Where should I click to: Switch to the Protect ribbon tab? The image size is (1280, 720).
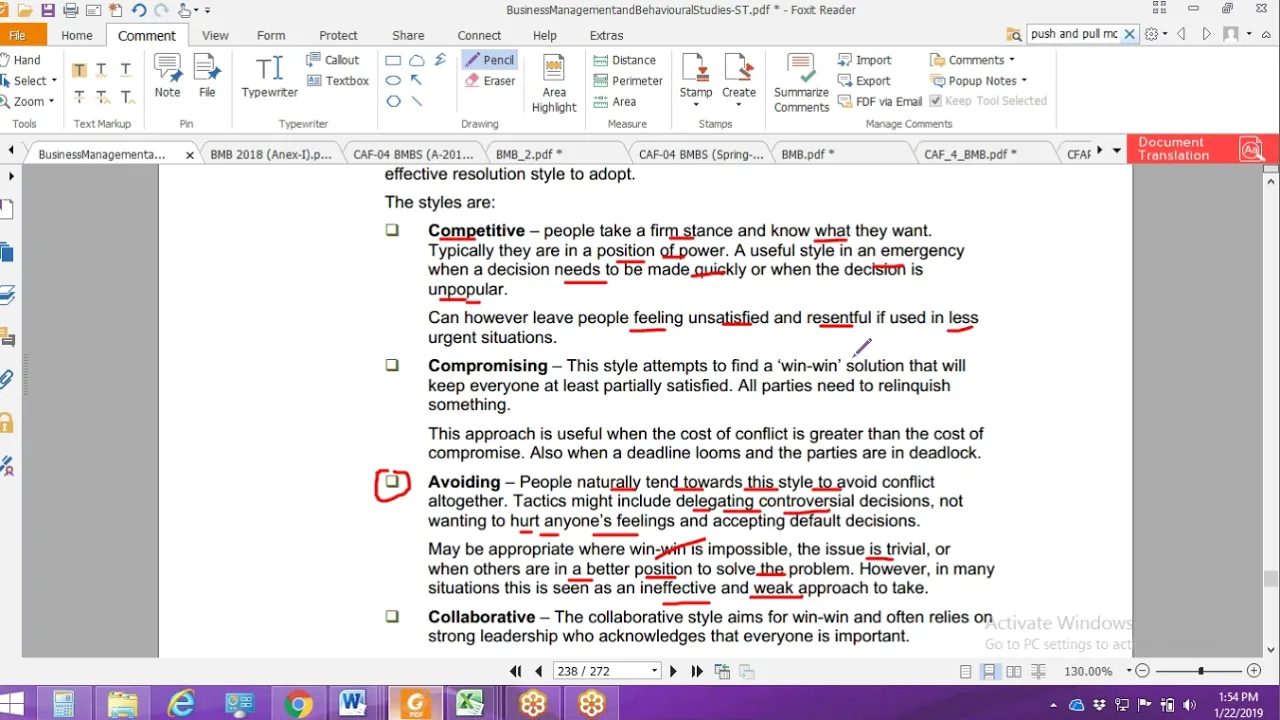(x=338, y=35)
